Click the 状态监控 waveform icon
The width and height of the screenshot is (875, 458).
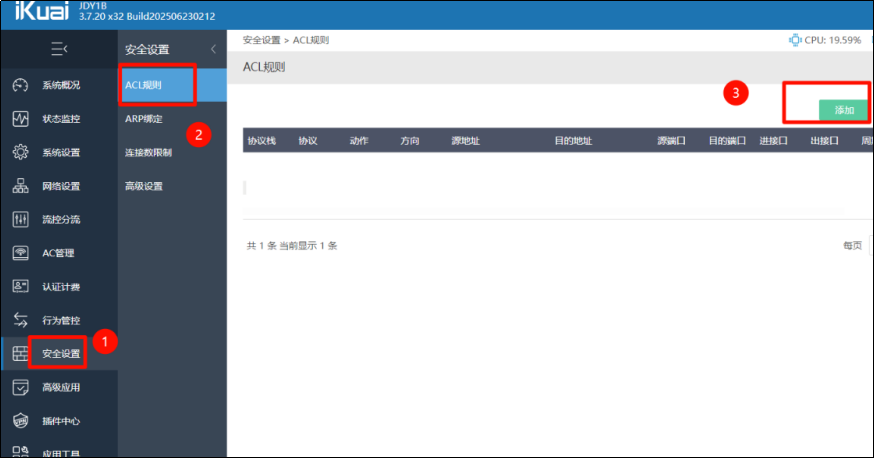click(21, 118)
